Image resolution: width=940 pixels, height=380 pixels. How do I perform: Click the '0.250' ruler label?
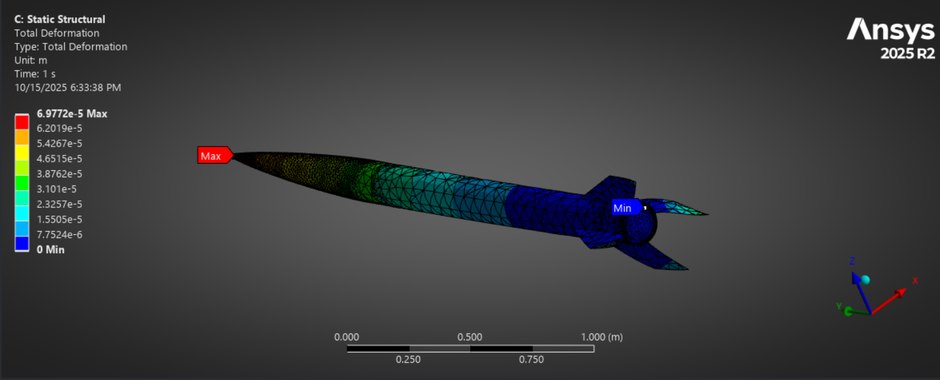[409, 360]
